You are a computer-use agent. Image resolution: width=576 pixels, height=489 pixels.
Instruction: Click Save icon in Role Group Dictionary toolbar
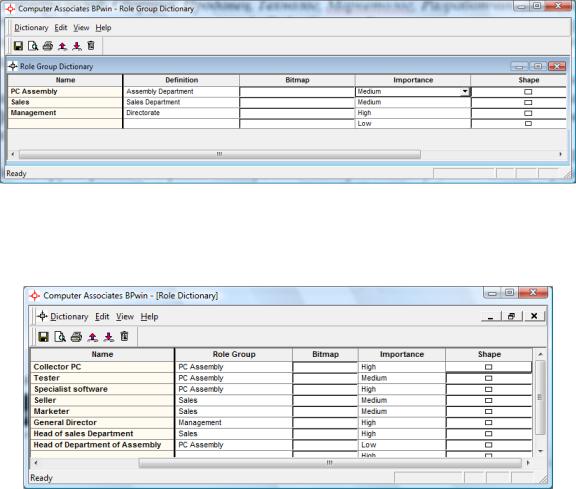coord(18,46)
